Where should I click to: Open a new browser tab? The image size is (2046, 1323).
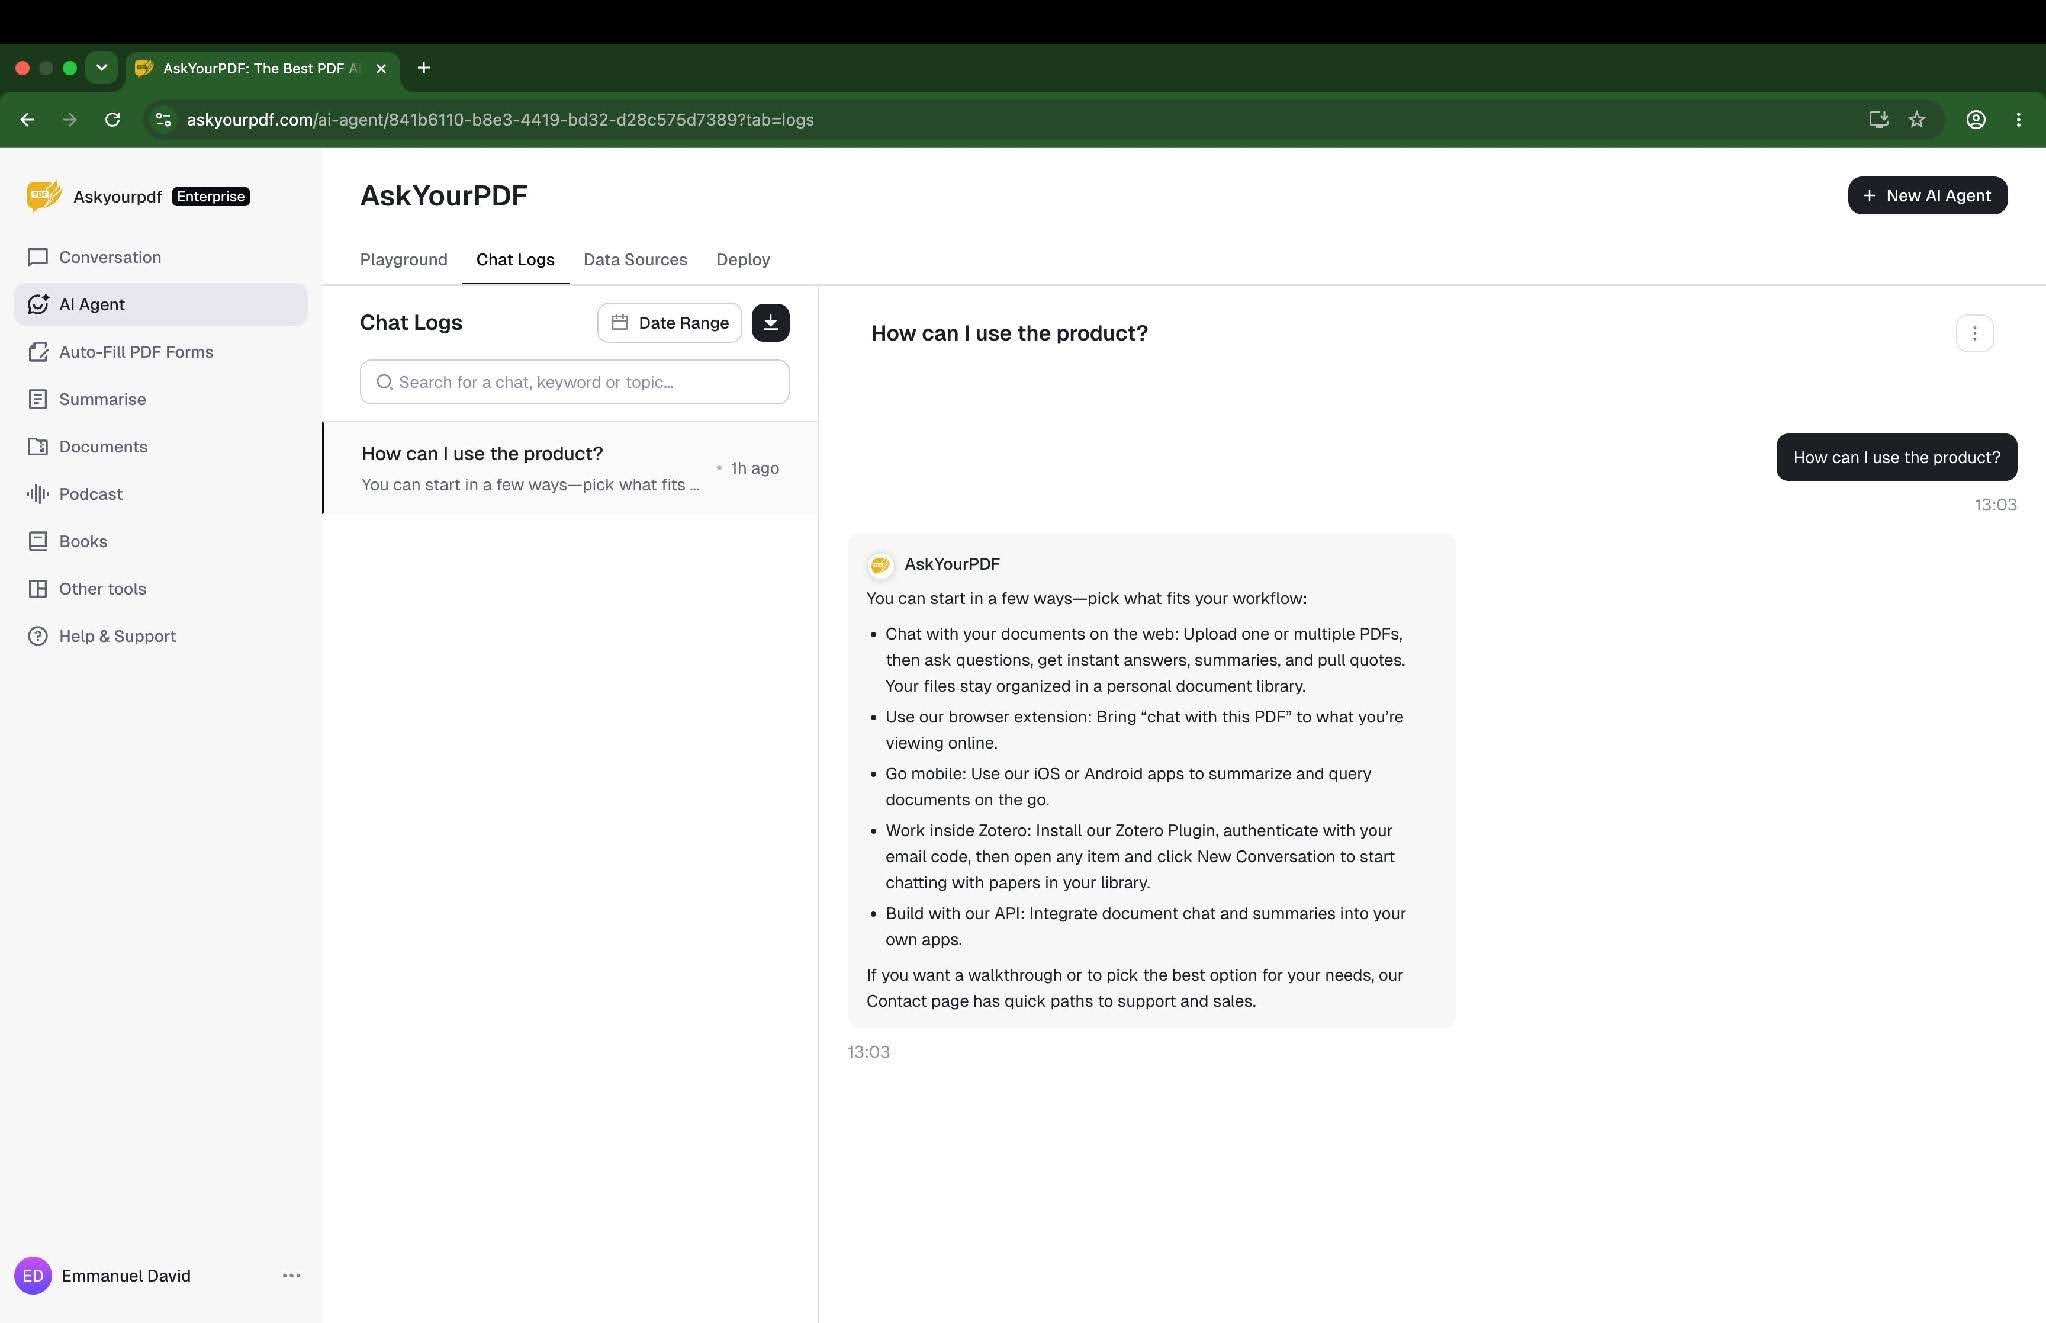424,68
